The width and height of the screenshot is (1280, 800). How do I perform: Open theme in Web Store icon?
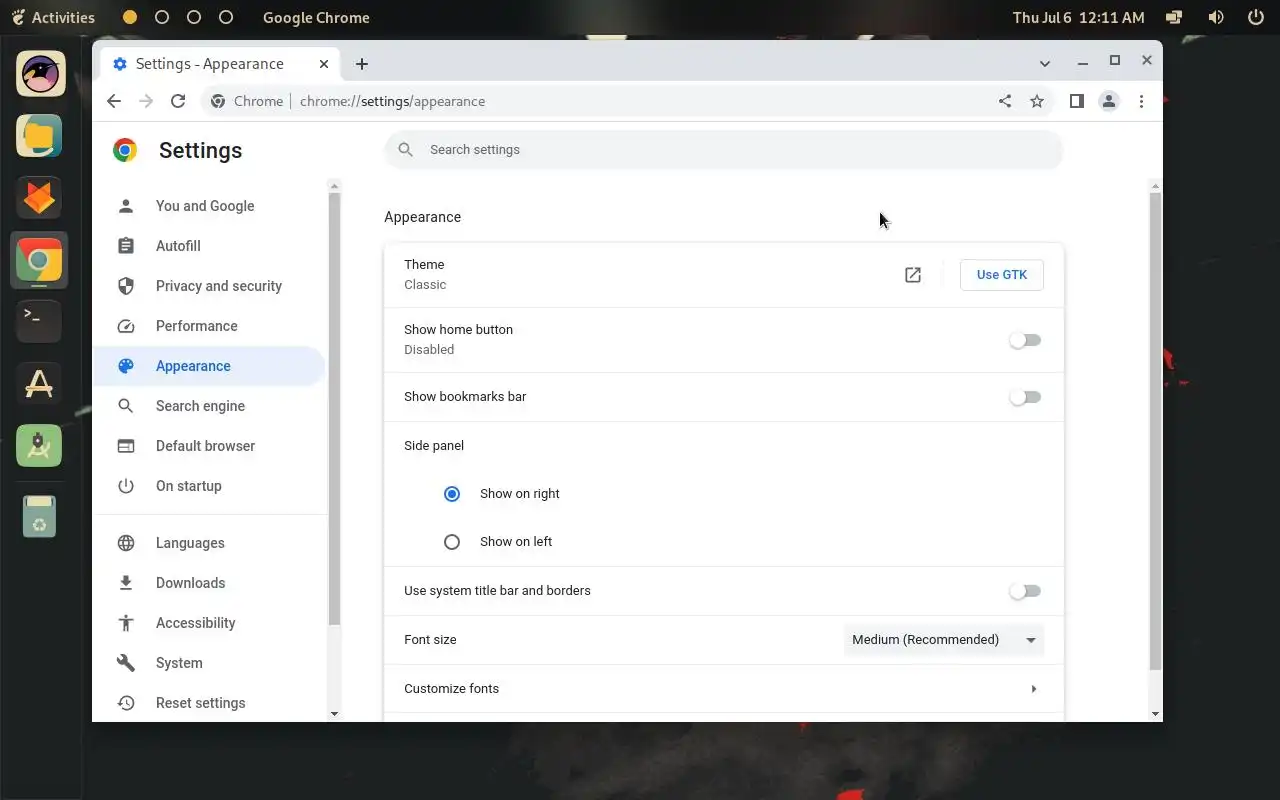(913, 275)
